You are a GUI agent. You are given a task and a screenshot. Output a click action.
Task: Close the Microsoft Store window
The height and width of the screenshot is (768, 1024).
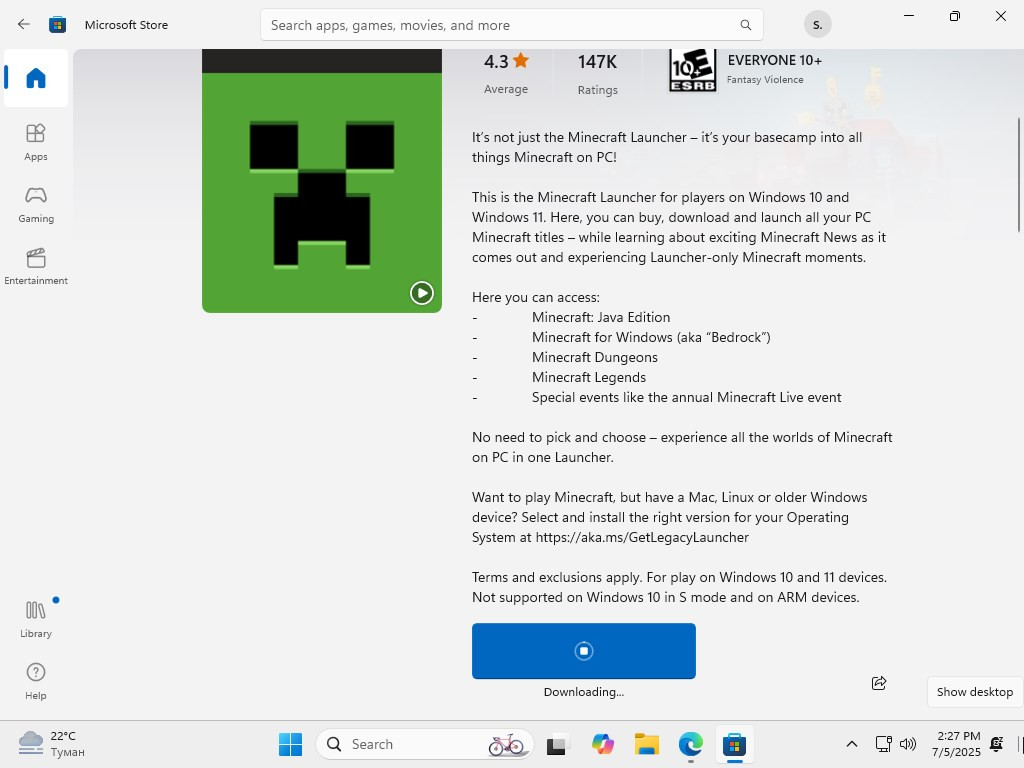point(1000,16)
